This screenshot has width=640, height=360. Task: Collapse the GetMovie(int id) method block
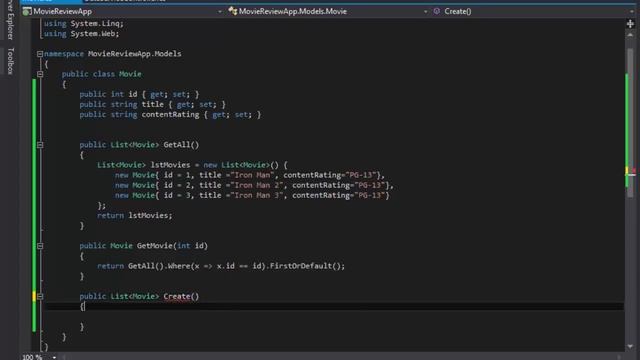[40, 246]
